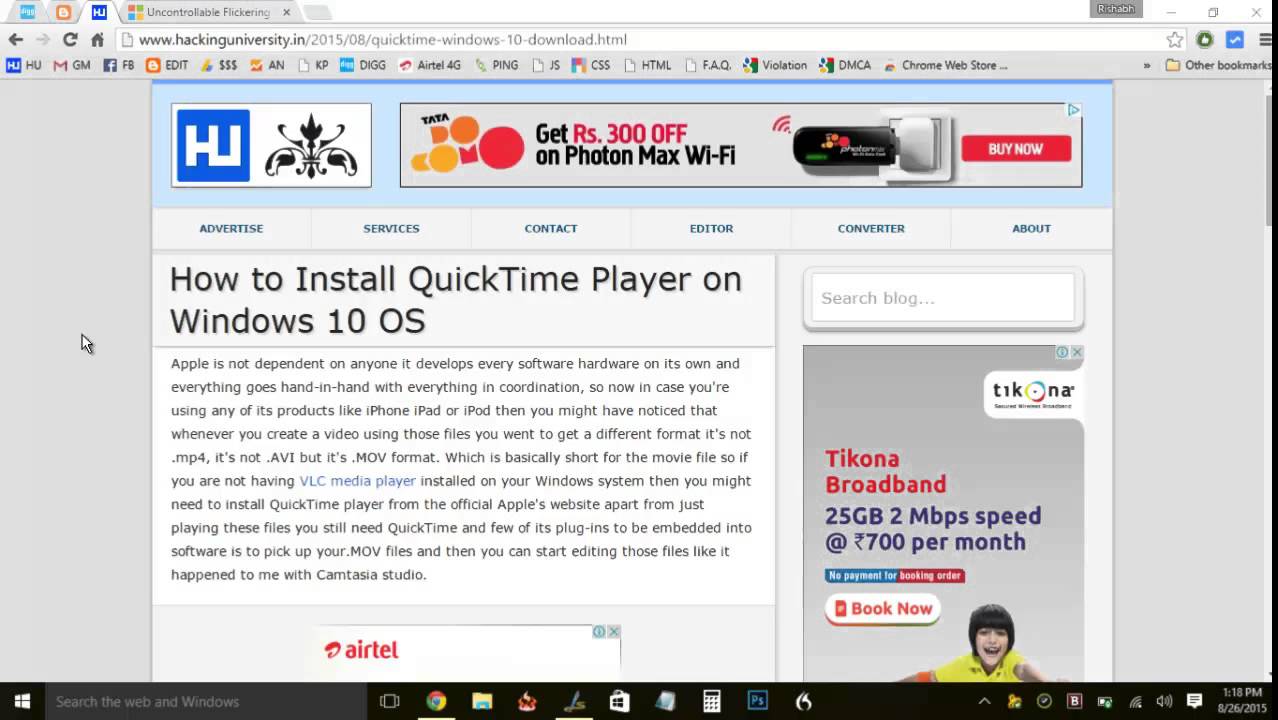This screenshot has width=1278, height=720.
Task: Close the Tikona Broadband ad
Action: tap(1077, 352)
